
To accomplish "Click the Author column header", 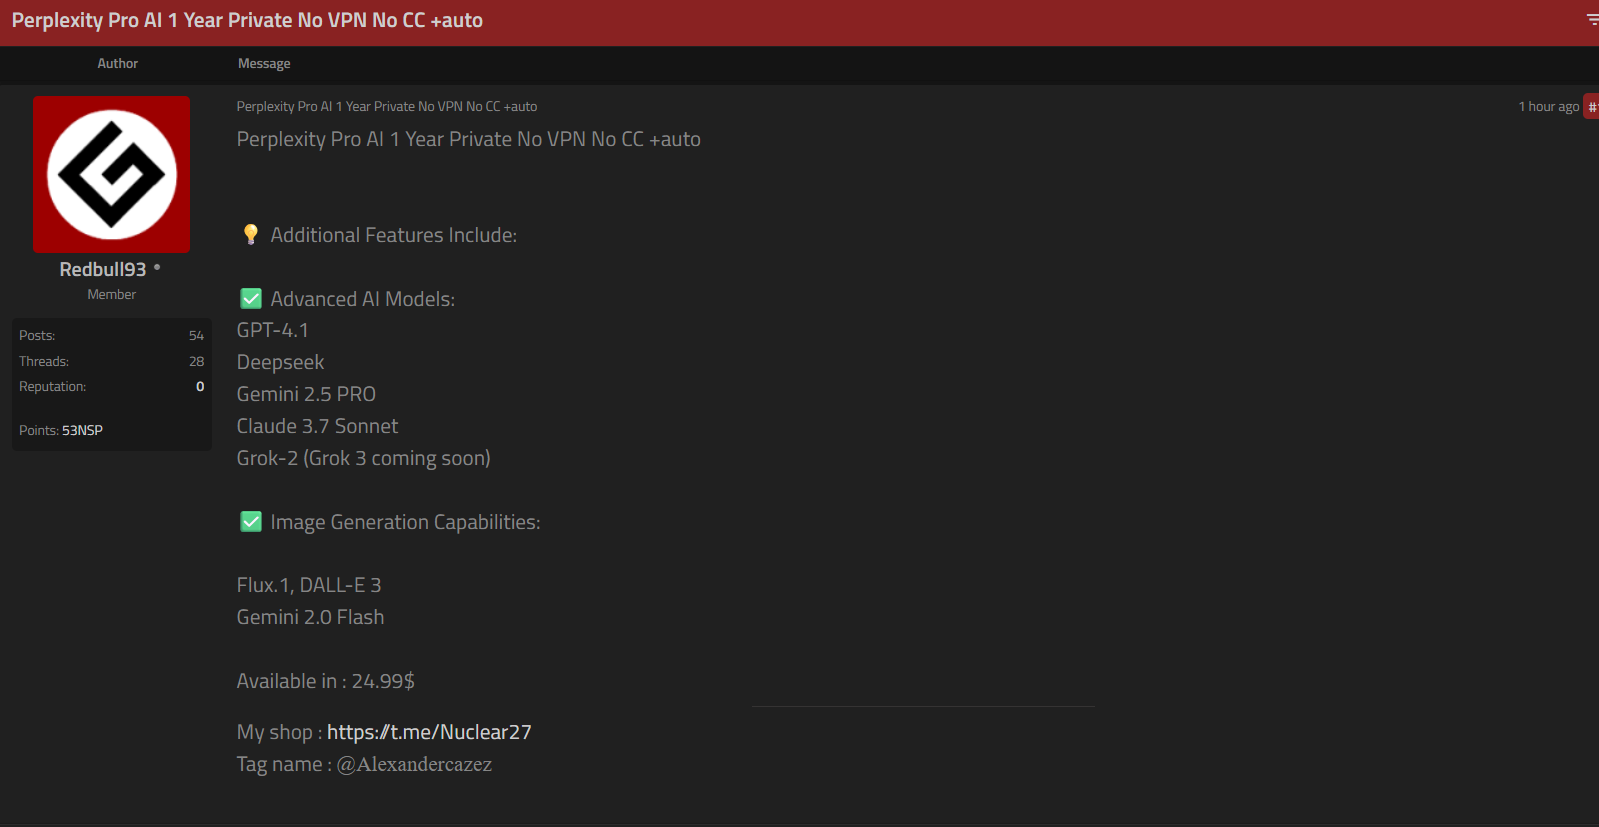I will point(118,64).
